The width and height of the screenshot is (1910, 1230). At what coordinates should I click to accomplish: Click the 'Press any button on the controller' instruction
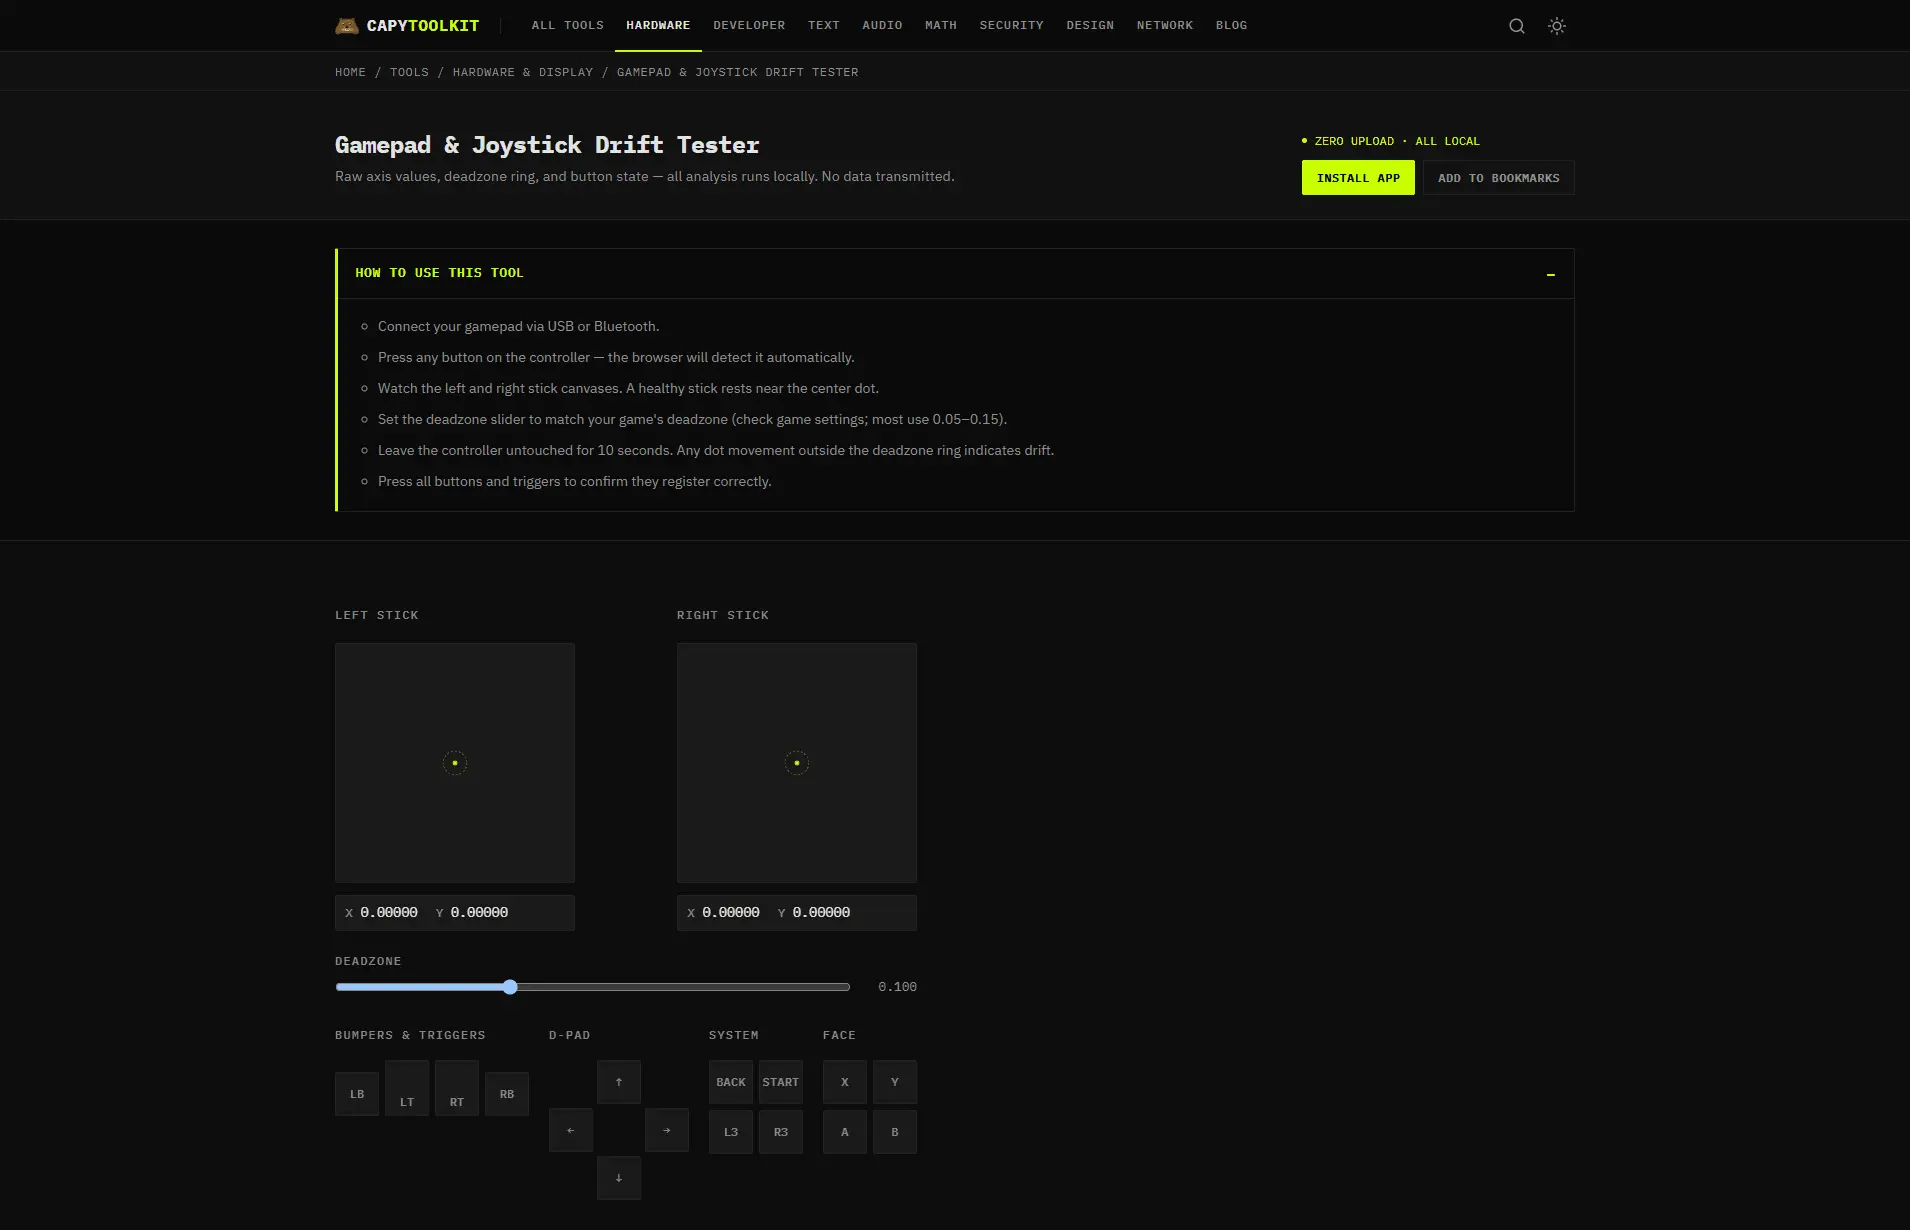pyautogui.click(x=616, y=357)
